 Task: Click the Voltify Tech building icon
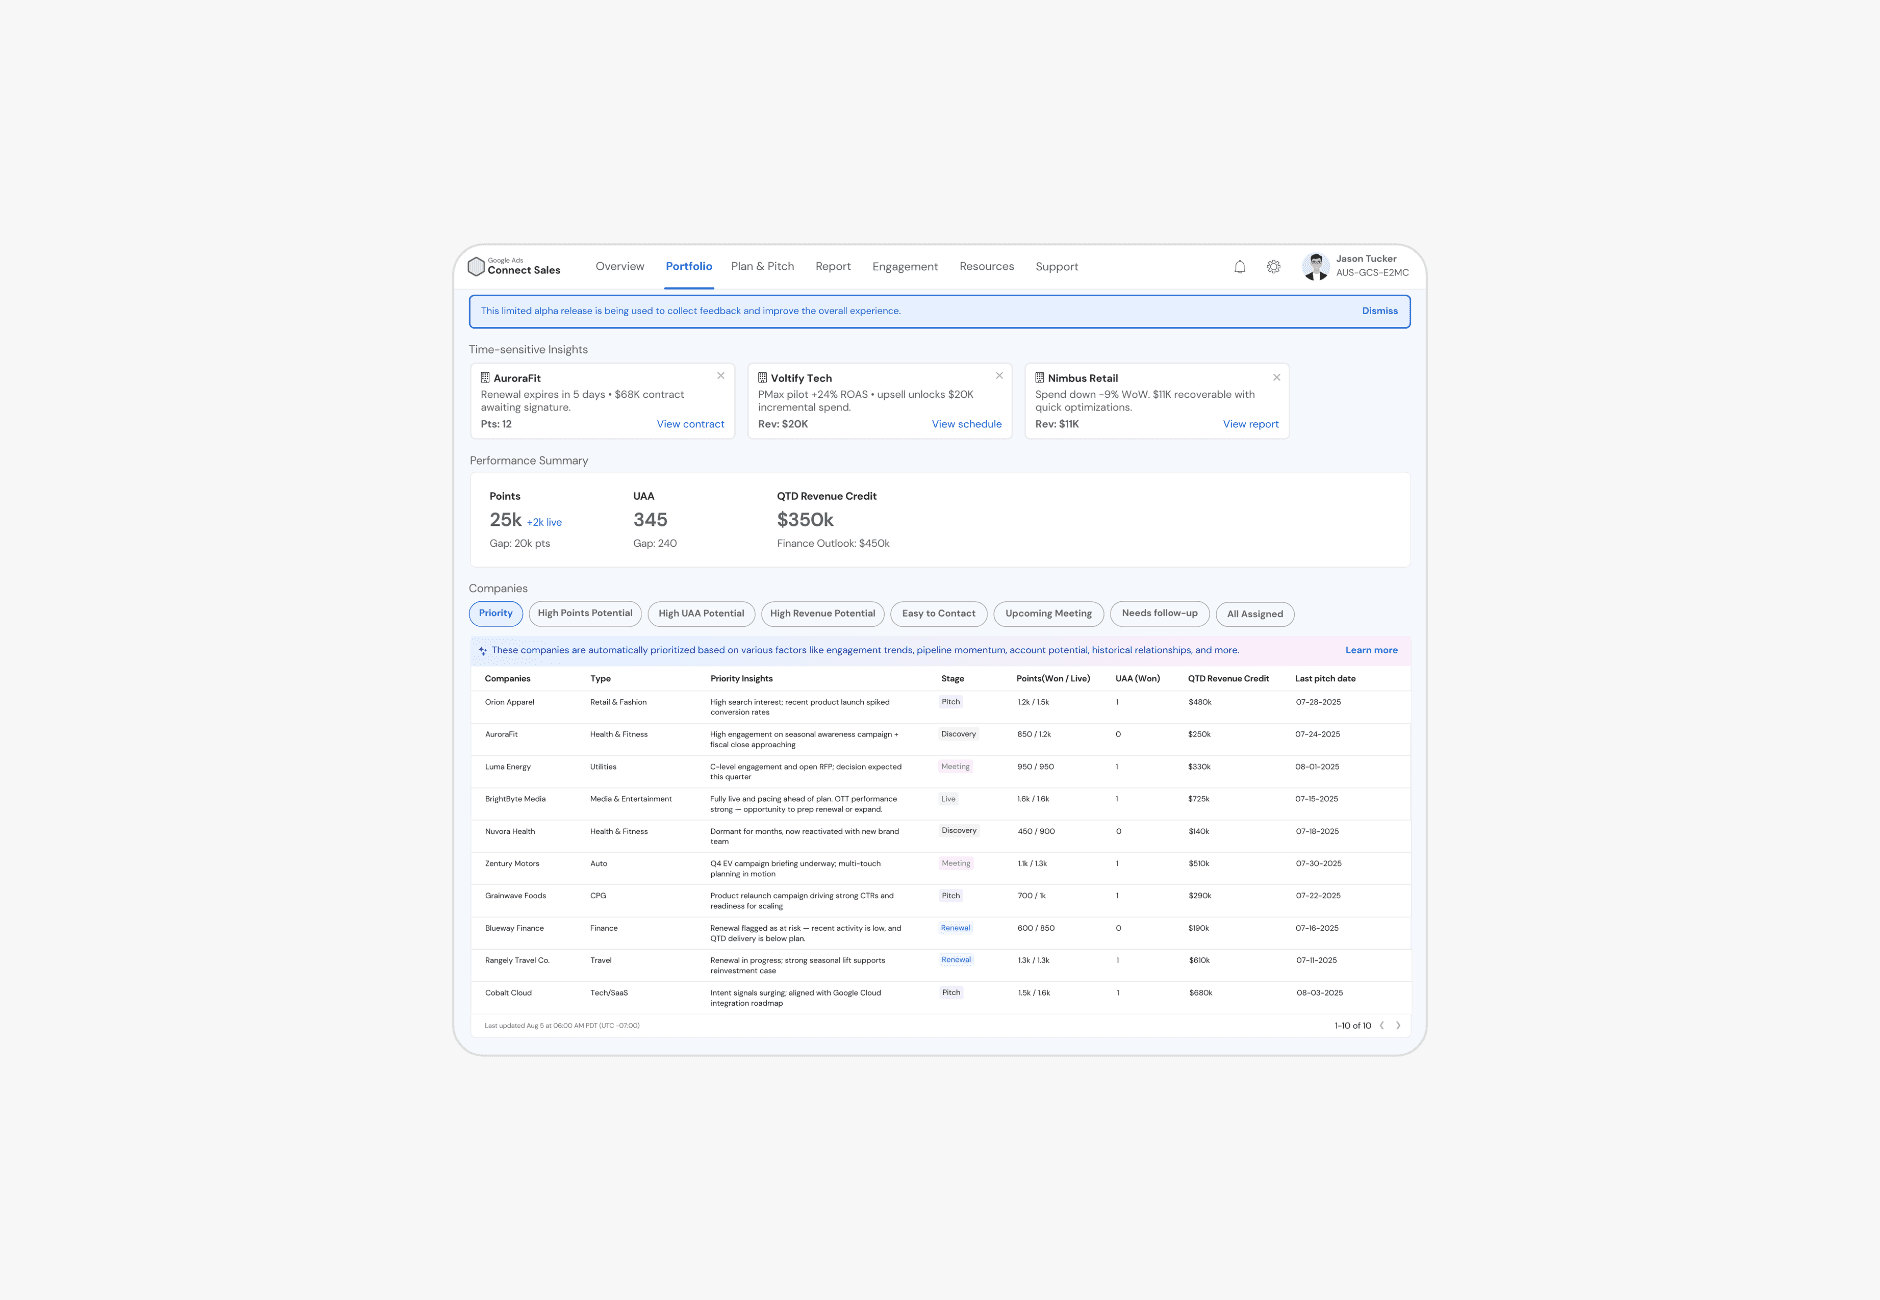(762, 378)
